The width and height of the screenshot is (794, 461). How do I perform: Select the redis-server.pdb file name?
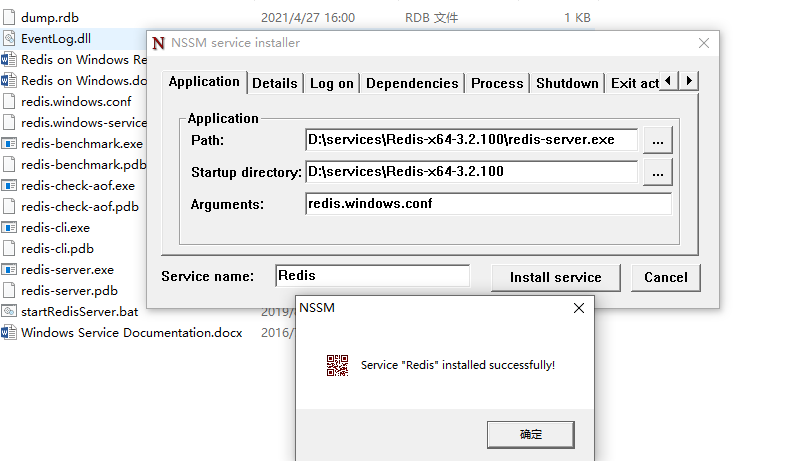pos(69,291)
